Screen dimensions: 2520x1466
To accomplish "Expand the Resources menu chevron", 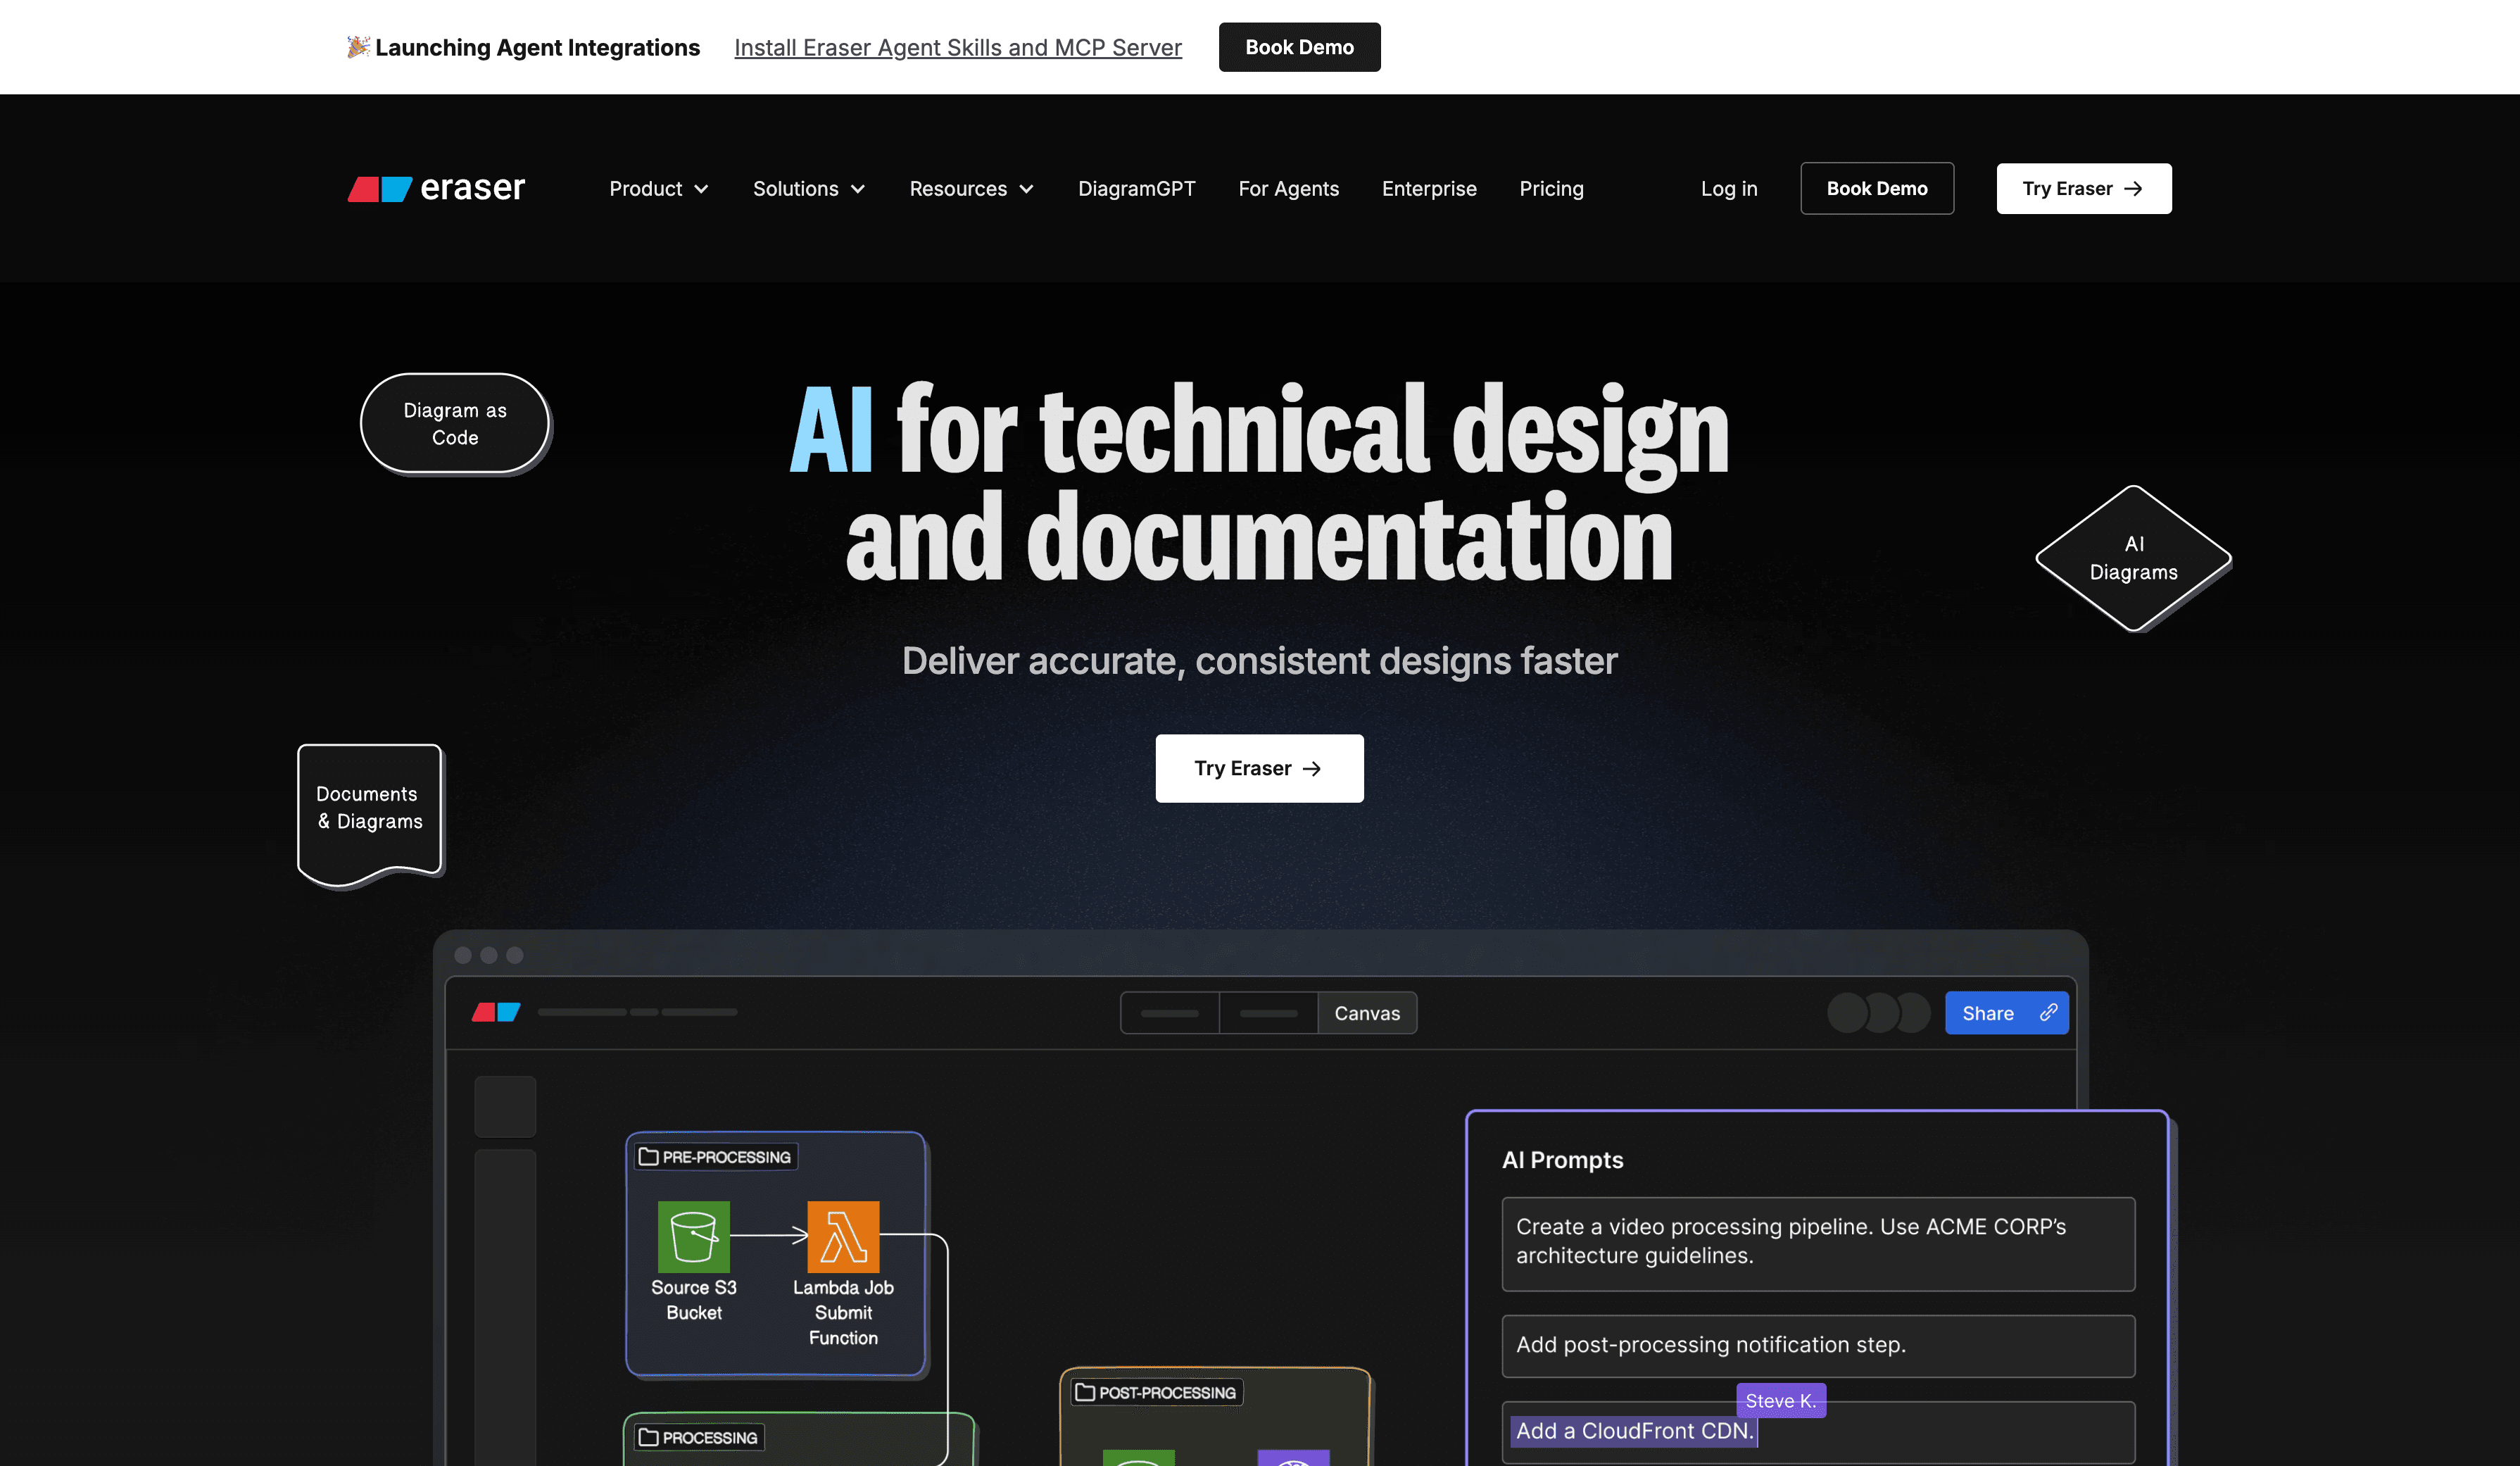I will [x=1026, y=189].
